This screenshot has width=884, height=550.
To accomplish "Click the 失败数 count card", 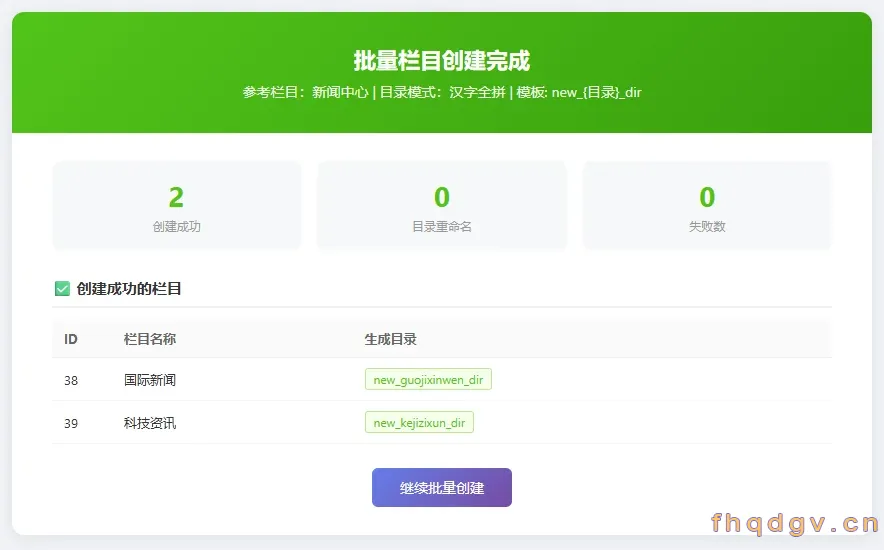I will (x=707, y=206).
